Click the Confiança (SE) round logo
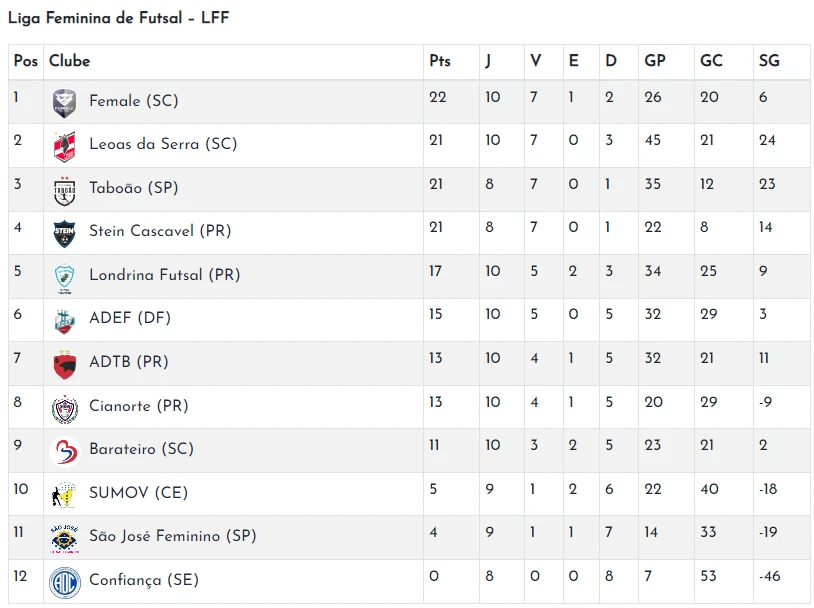 65,582
